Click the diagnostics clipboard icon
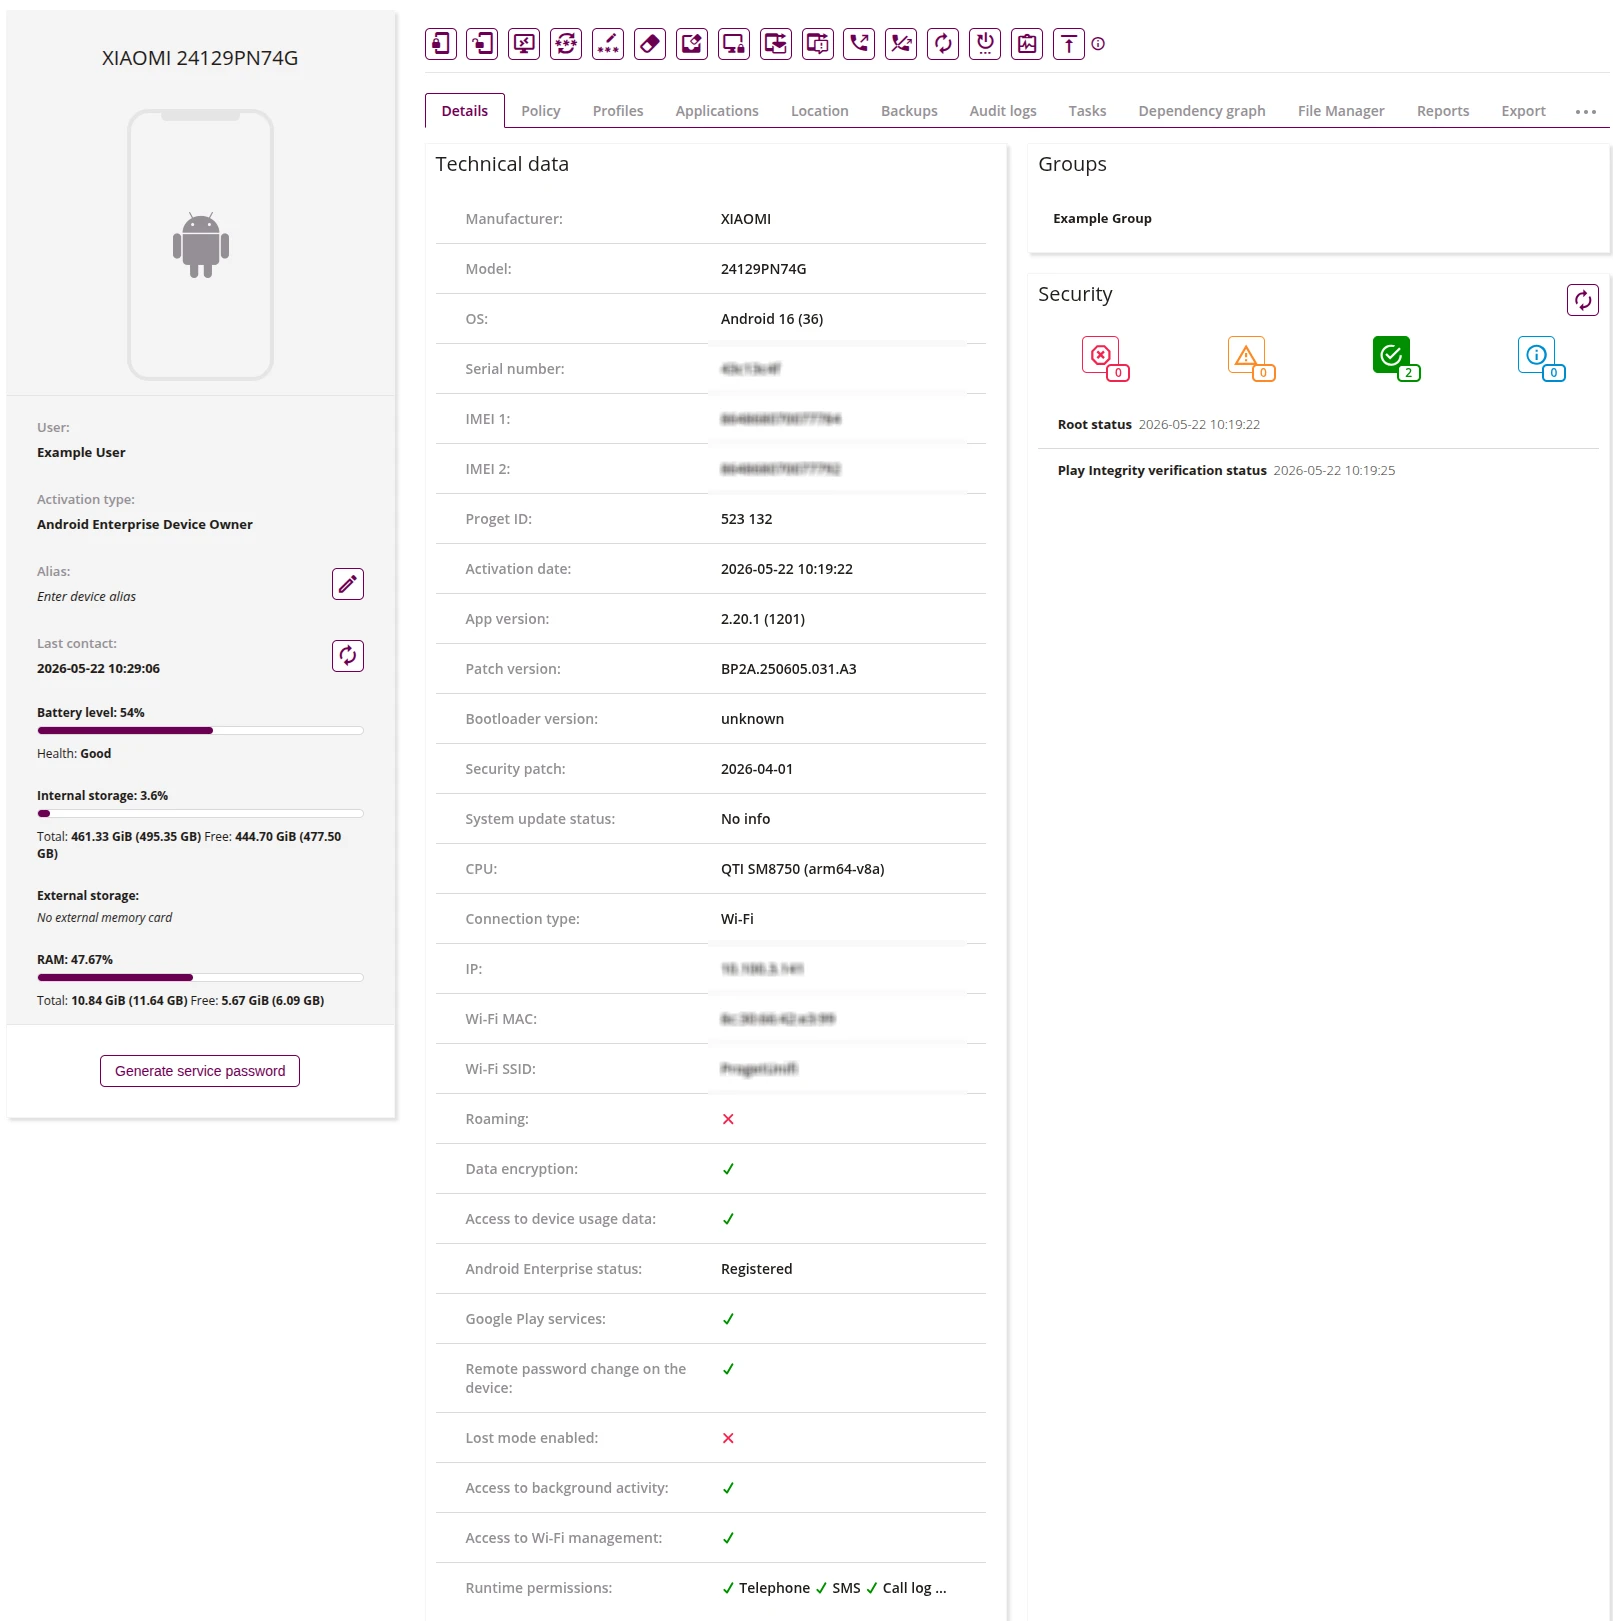Image resolution: width=1613 pixels, height=1621 pixels. (1027, 44)
